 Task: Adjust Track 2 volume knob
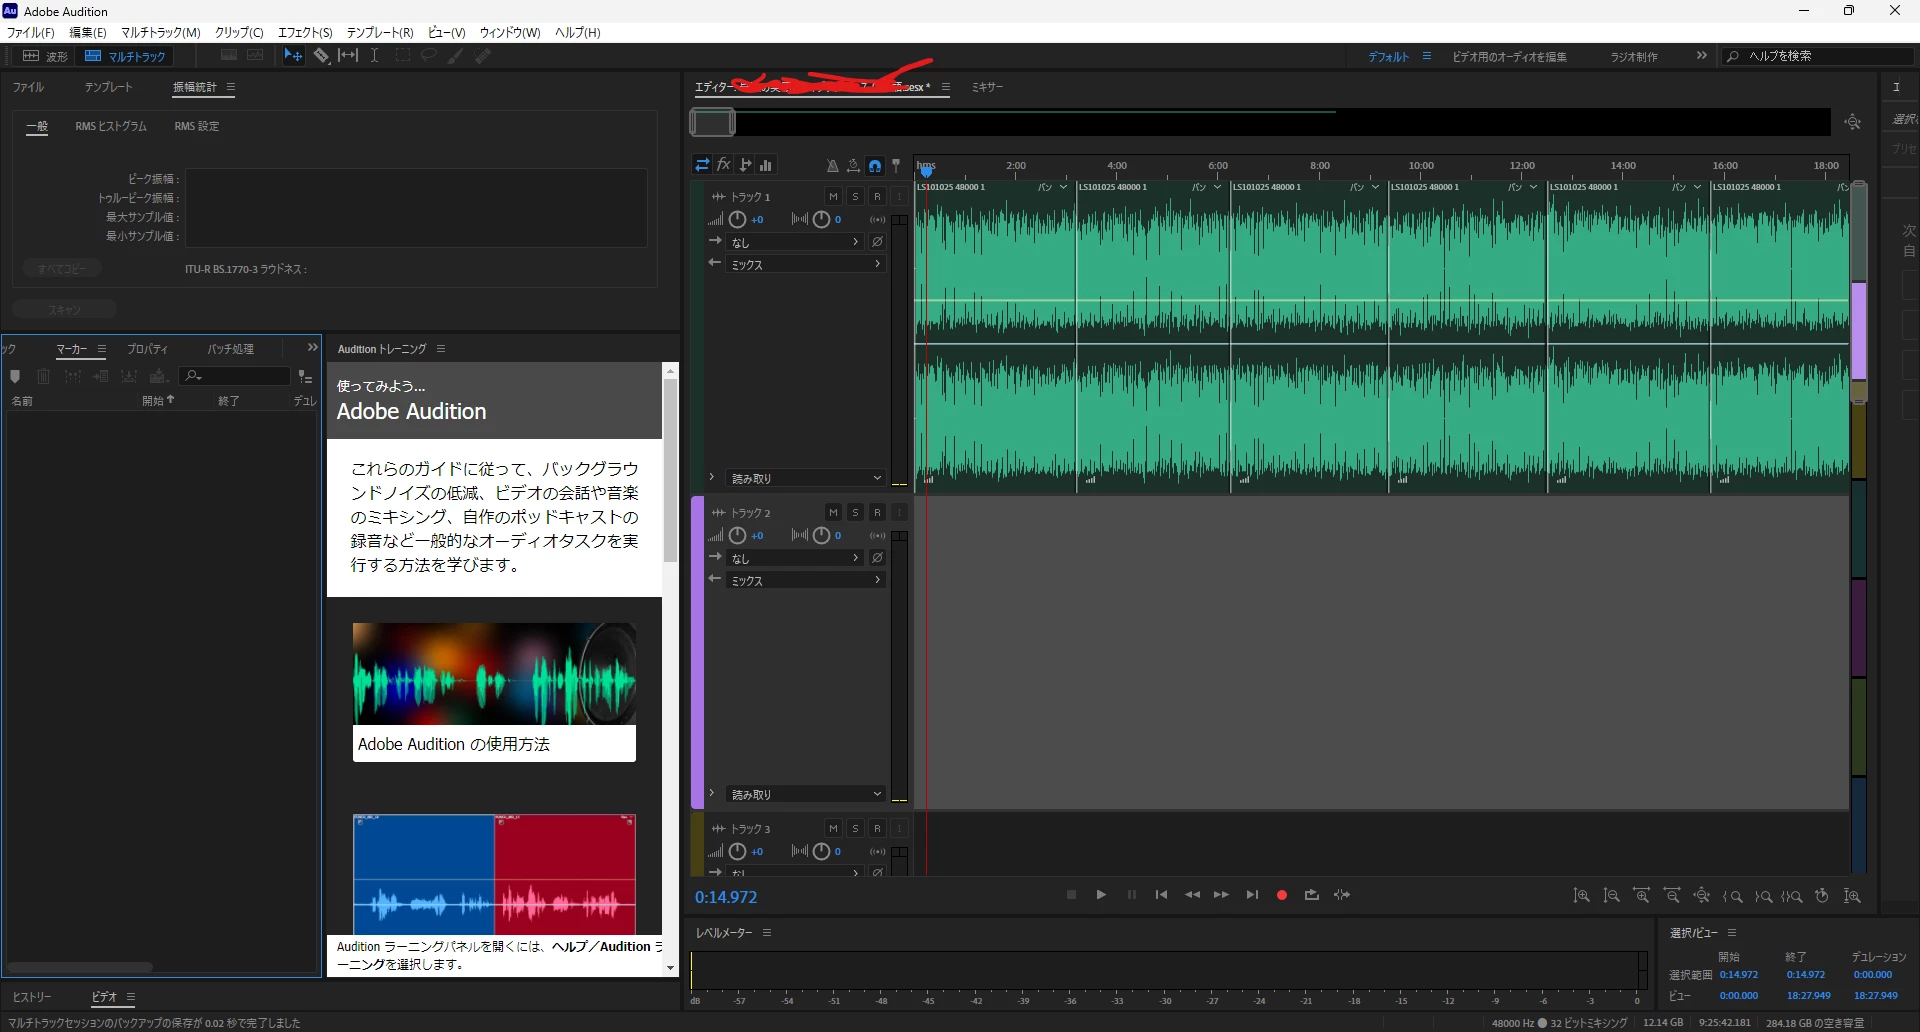(737, 535)
